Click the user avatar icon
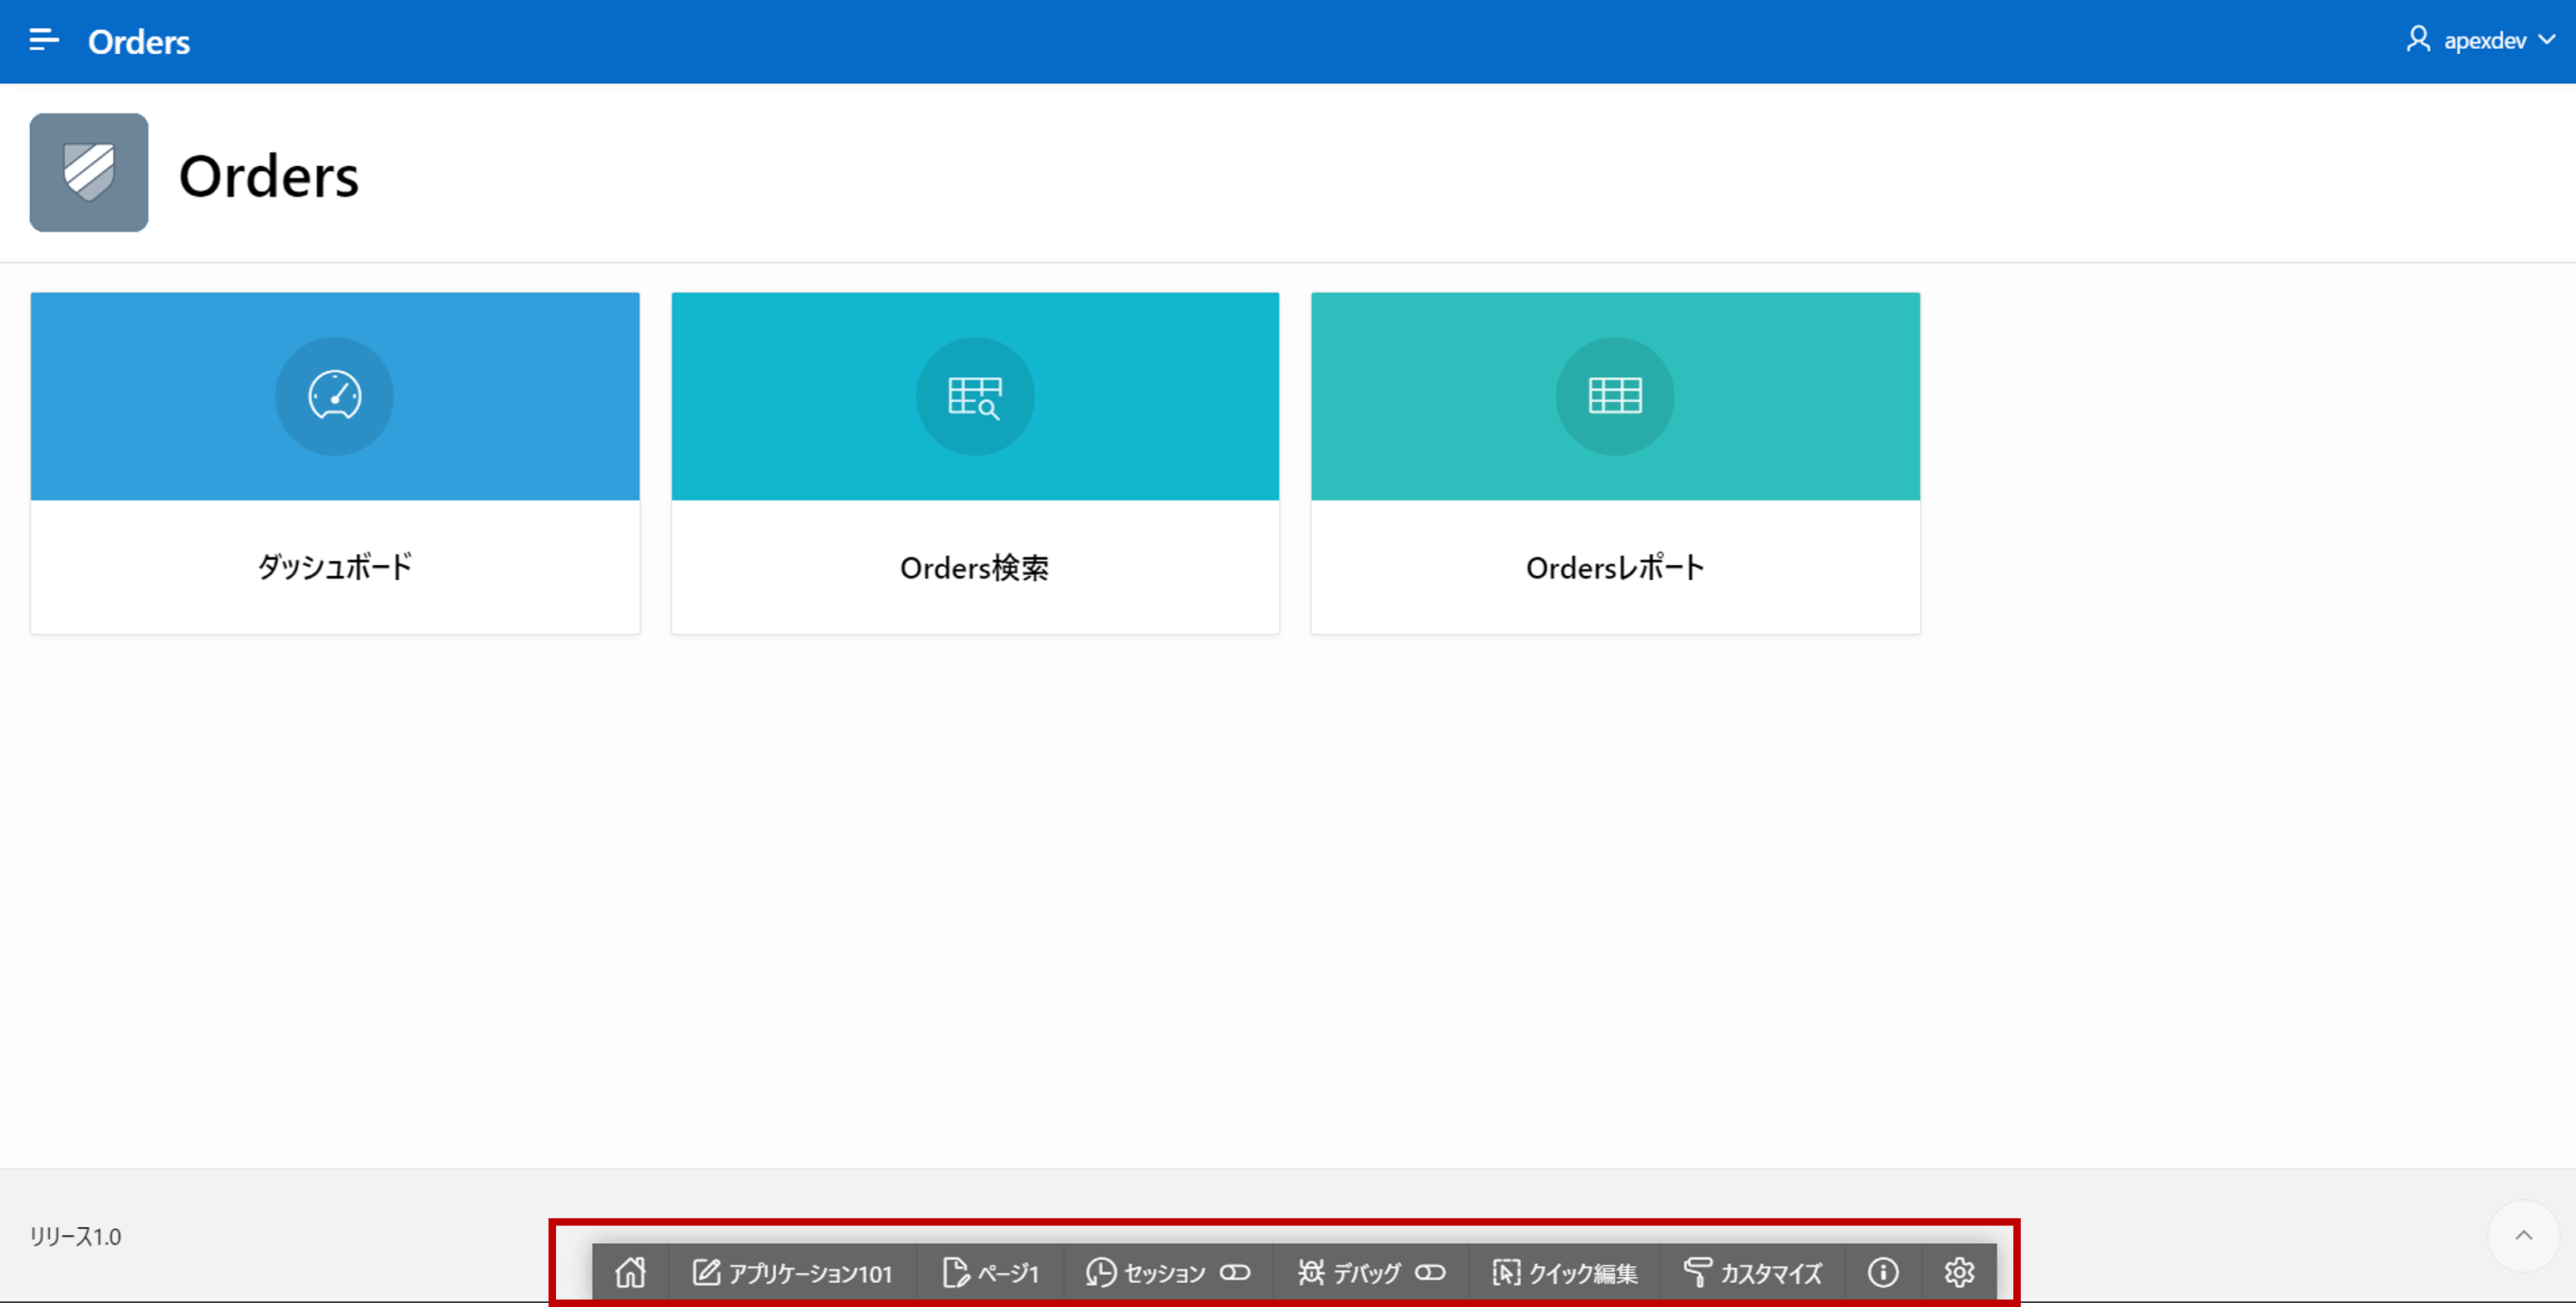This screenshot has width=2576, height=1307. coord(2418,40)
